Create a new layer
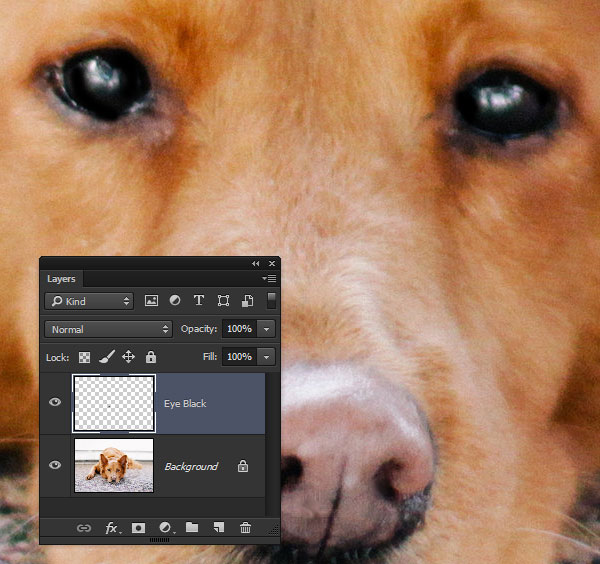 click(219, 528)
